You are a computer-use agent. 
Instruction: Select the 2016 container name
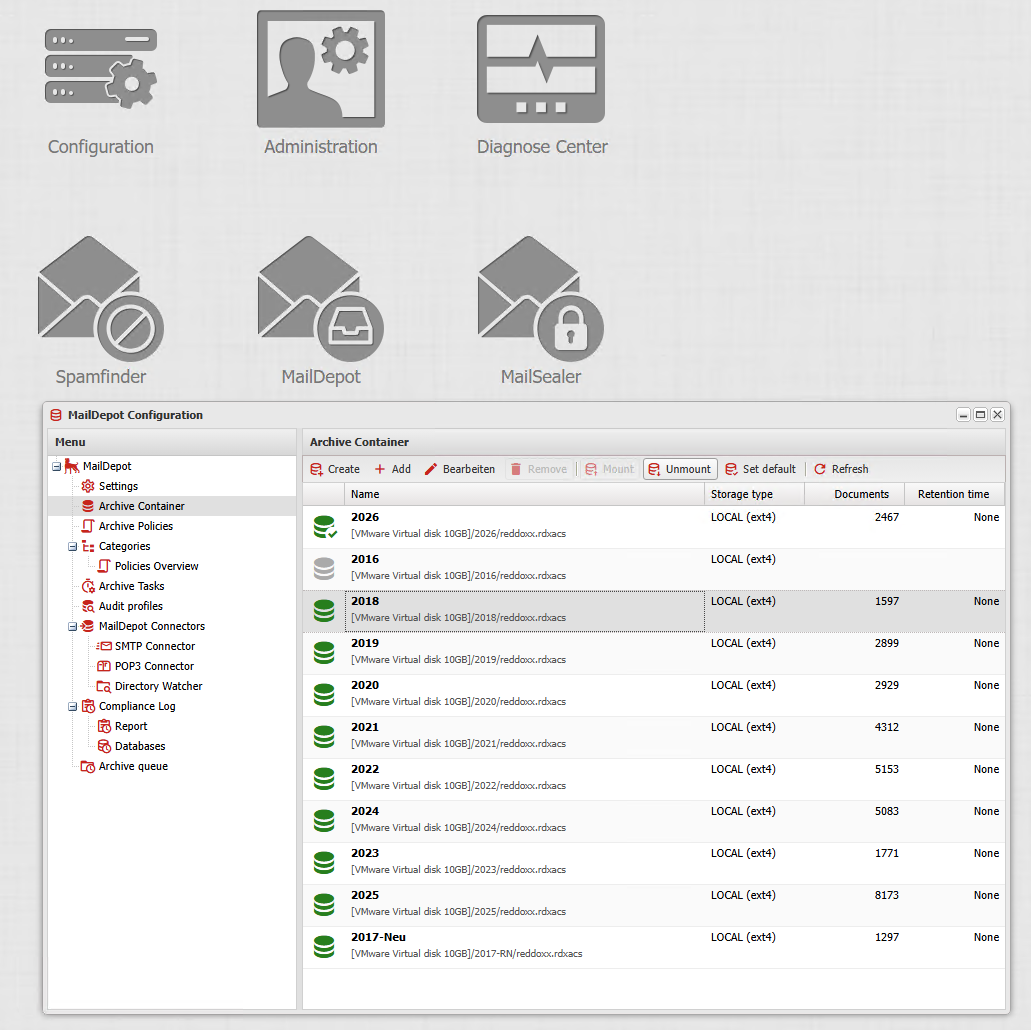[x=365, y=559]
